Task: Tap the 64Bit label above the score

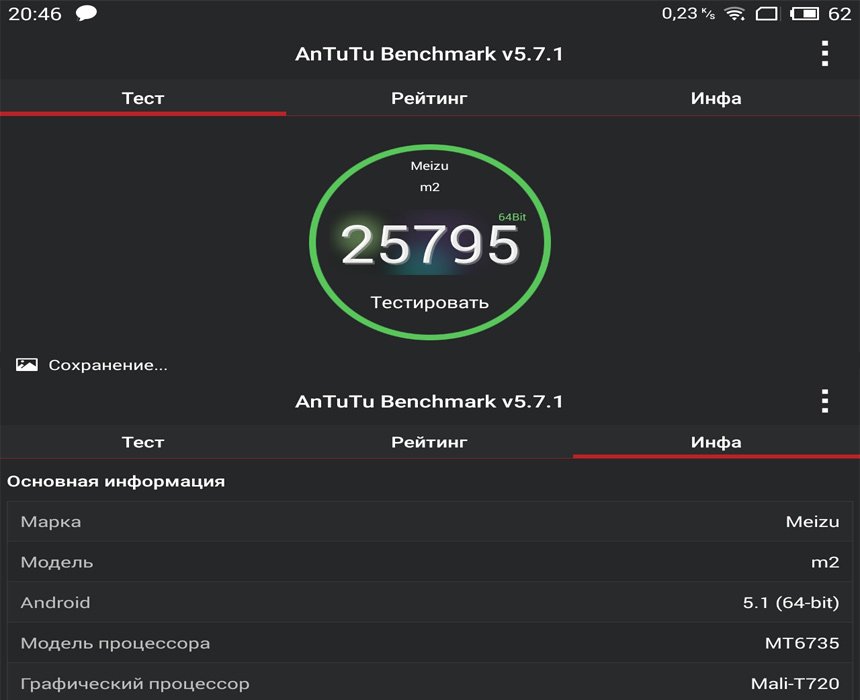Action: 512,217
